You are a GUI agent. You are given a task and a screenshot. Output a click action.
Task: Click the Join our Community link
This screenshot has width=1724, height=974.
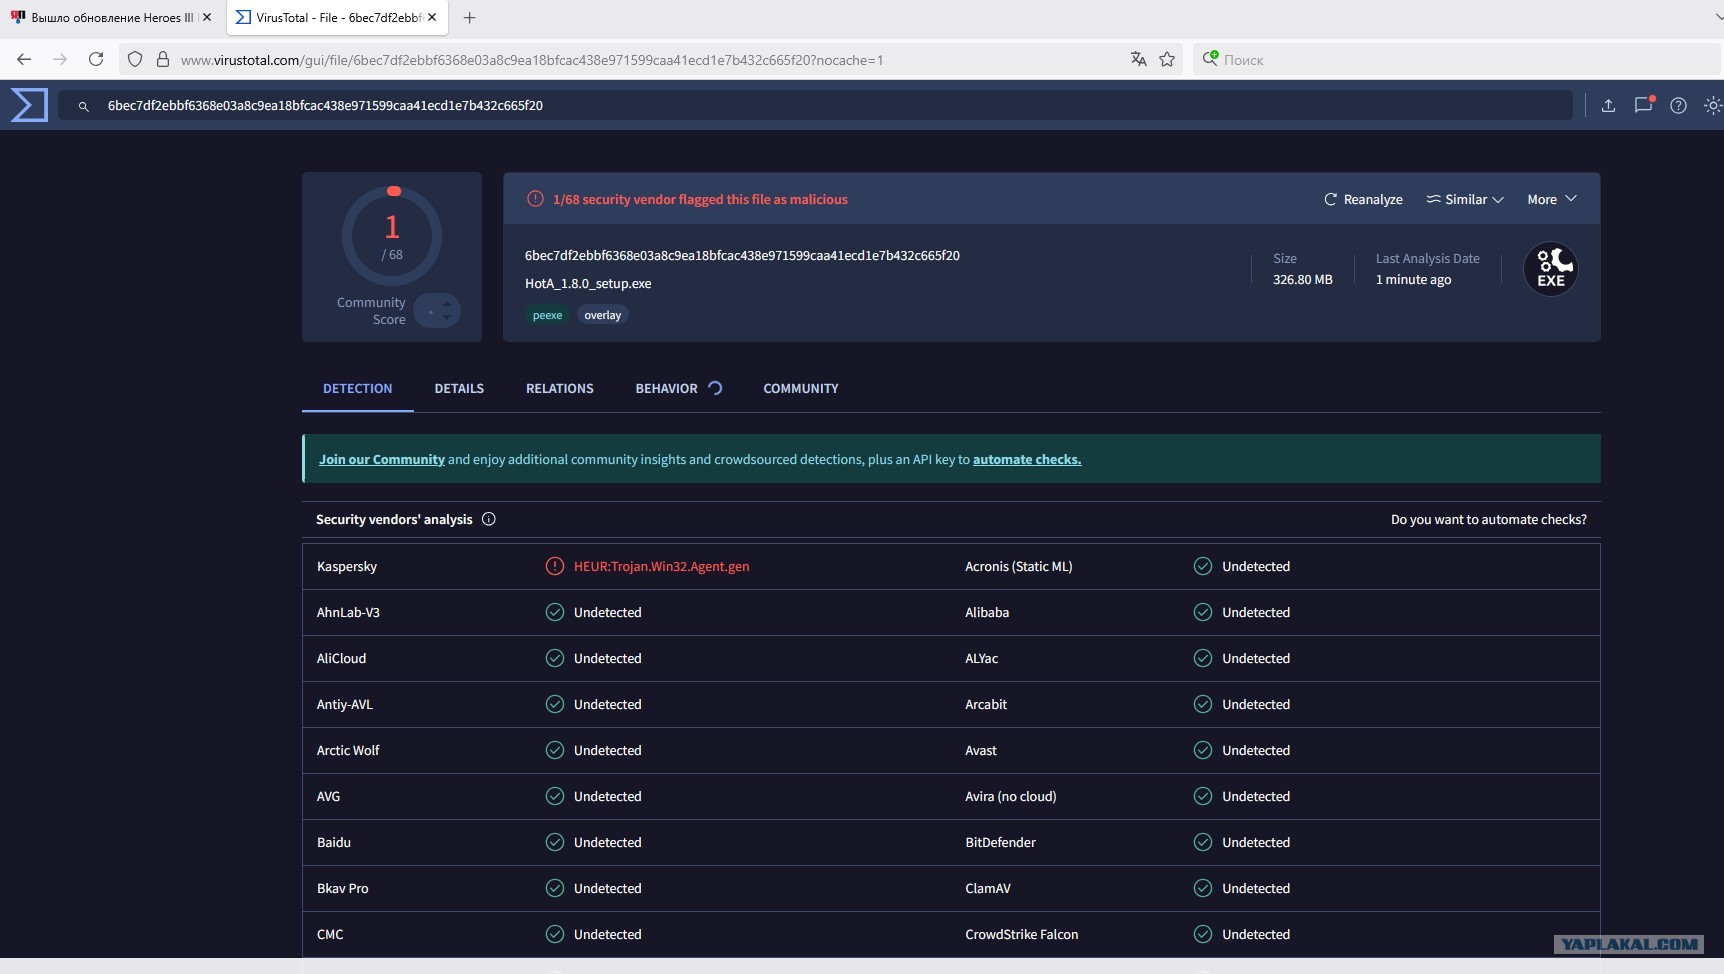382,459
